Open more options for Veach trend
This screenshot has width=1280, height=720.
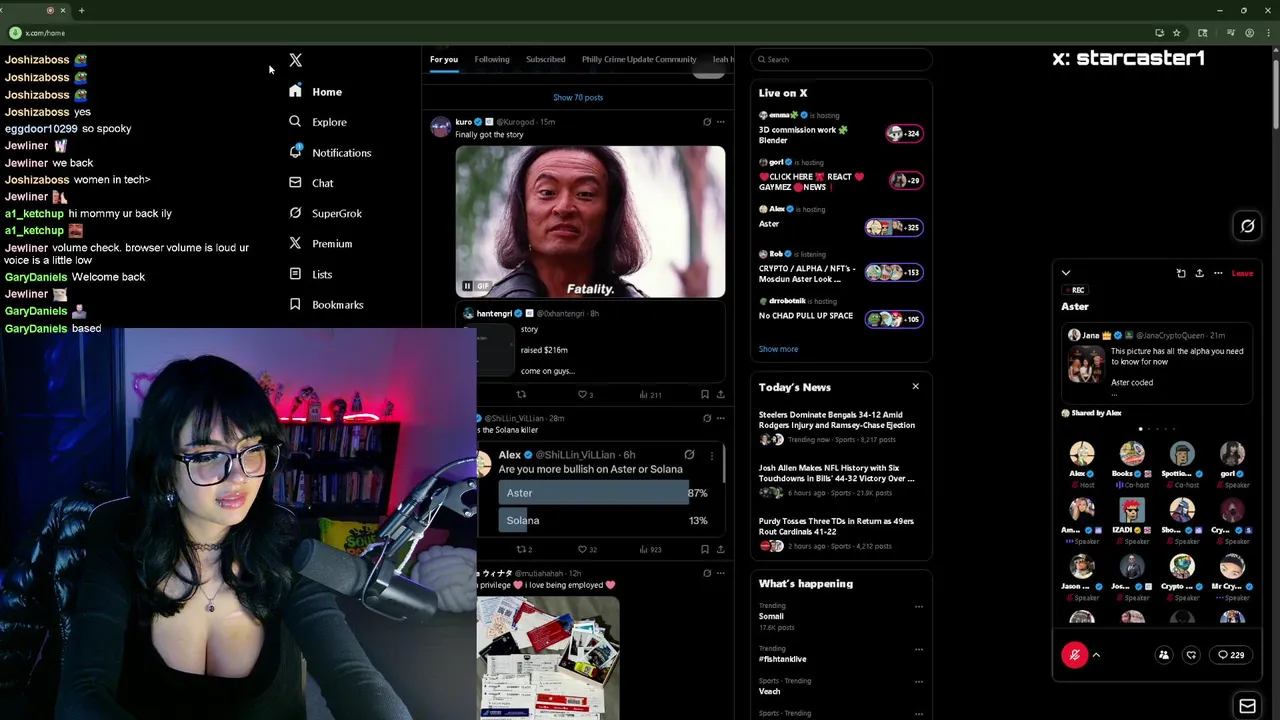click(x=918, y=682)
